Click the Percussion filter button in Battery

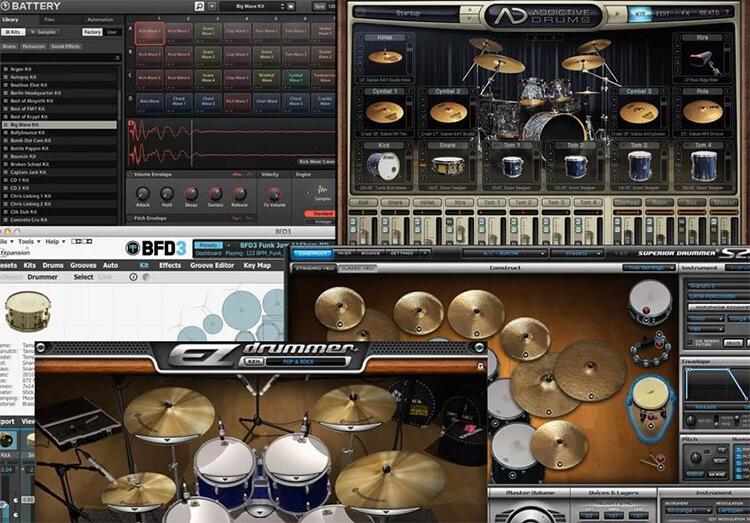(x=35, y=46)
